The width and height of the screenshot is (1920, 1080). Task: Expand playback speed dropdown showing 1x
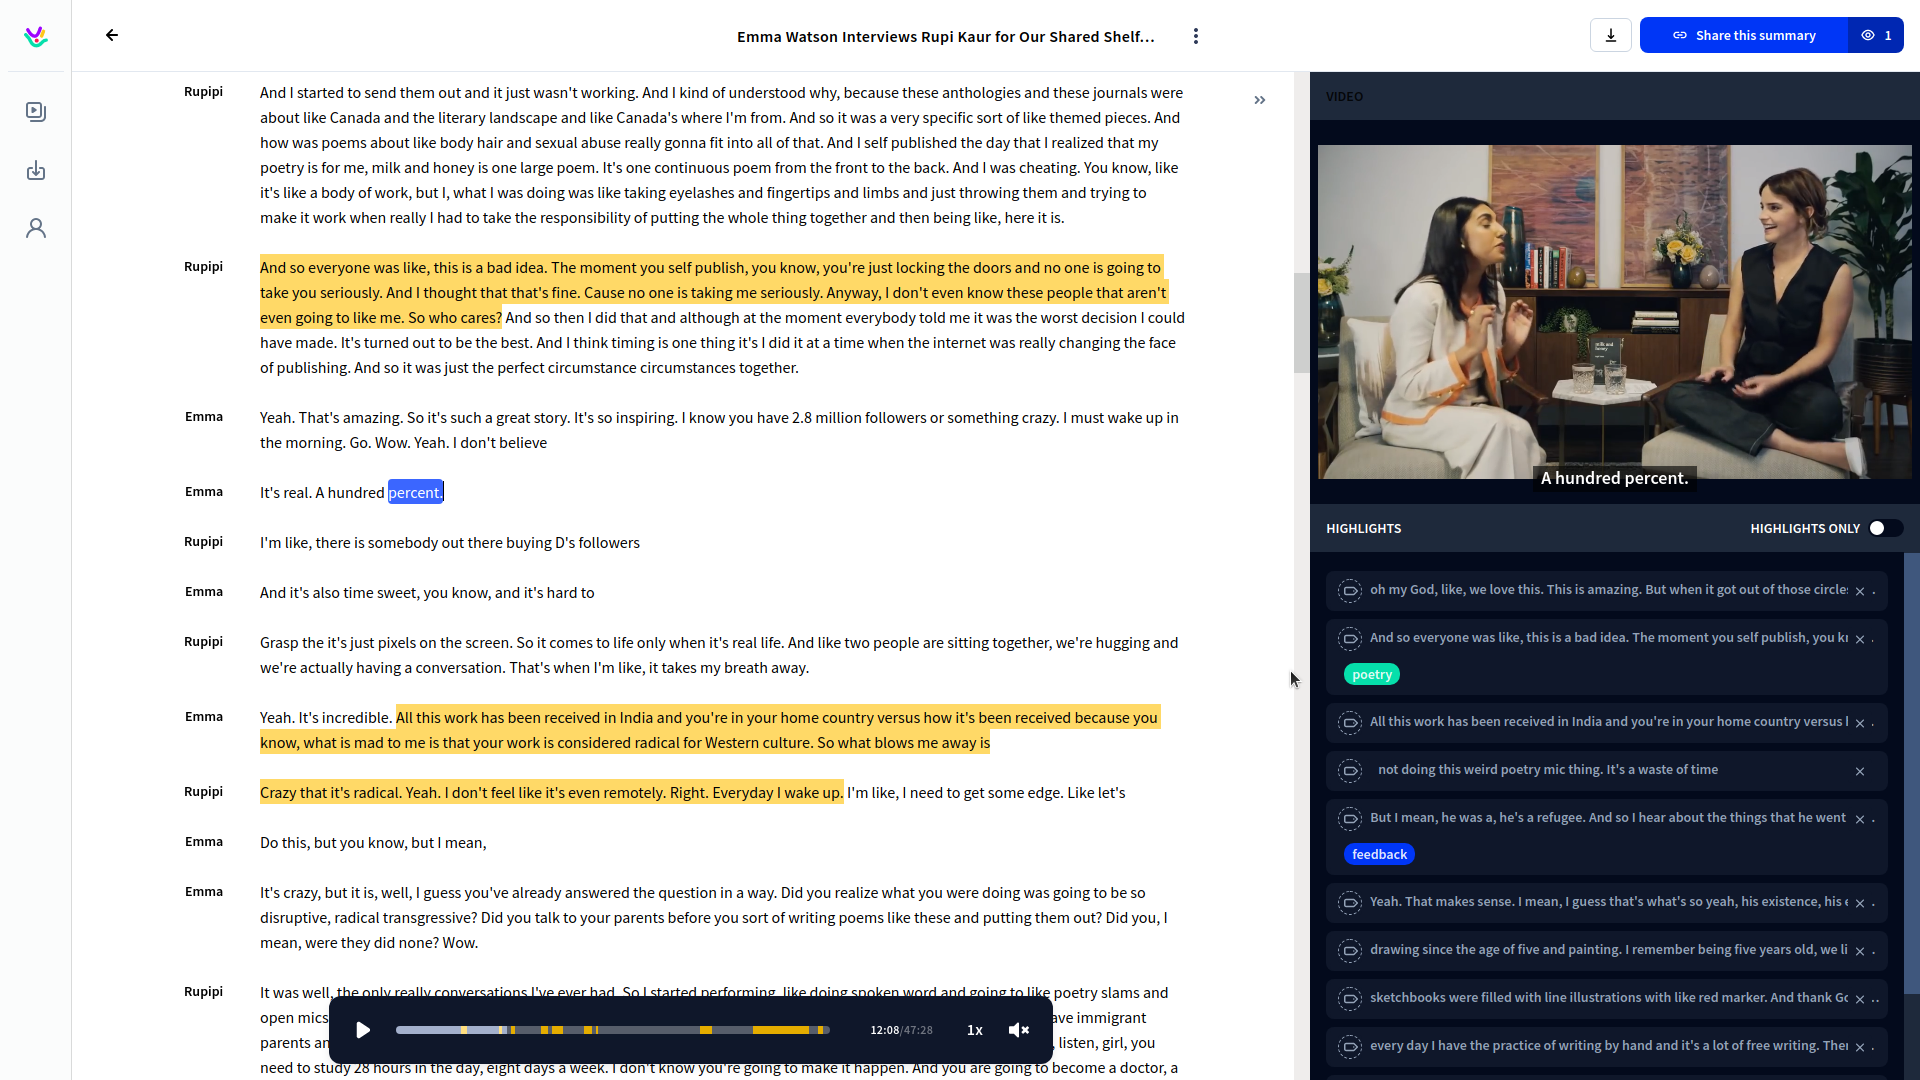[x=976, y=1030]
